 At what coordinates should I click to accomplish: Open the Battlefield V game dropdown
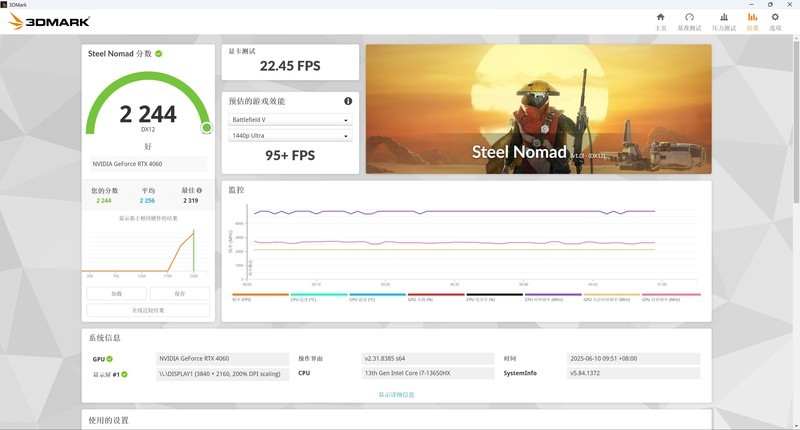[x=290, y=120]
